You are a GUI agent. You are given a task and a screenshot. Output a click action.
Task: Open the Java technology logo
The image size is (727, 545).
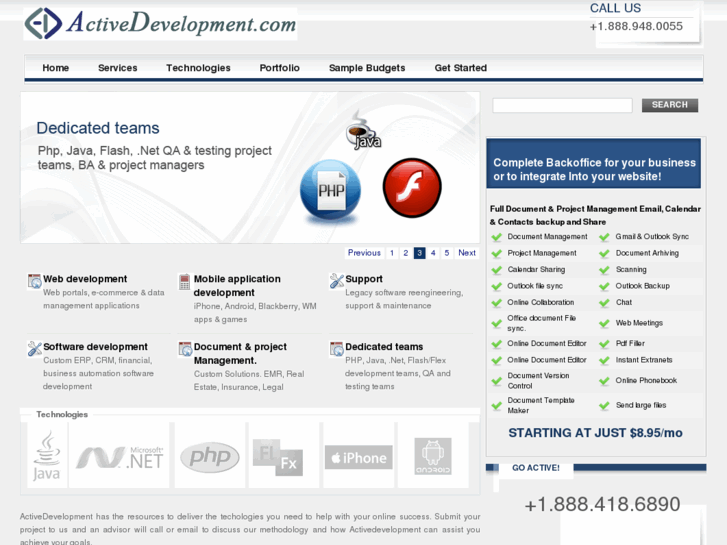pyautogui.click(x=47, y=455)
